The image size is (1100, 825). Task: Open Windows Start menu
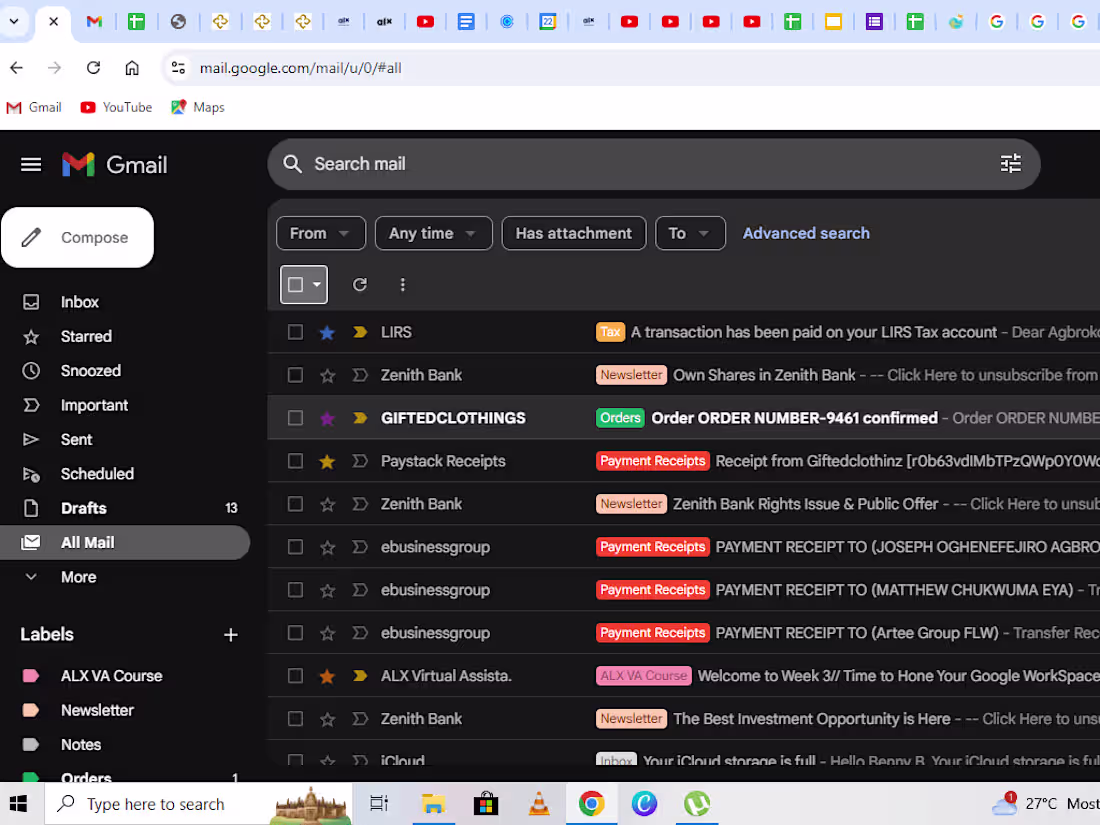coord(19,804)
